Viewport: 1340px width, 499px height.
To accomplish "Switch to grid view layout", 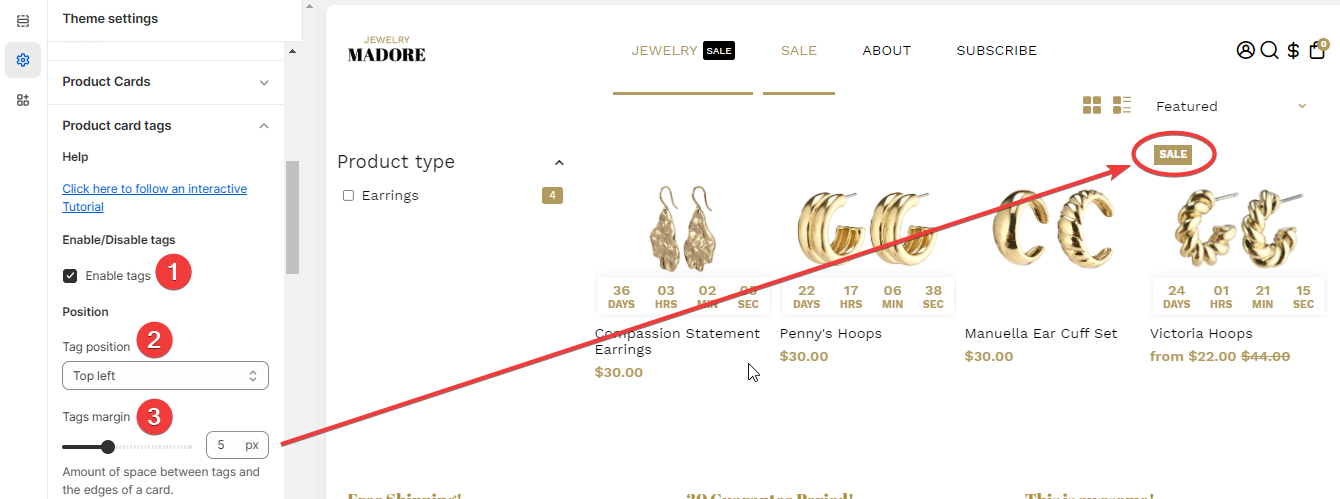I will point(1092,105).
